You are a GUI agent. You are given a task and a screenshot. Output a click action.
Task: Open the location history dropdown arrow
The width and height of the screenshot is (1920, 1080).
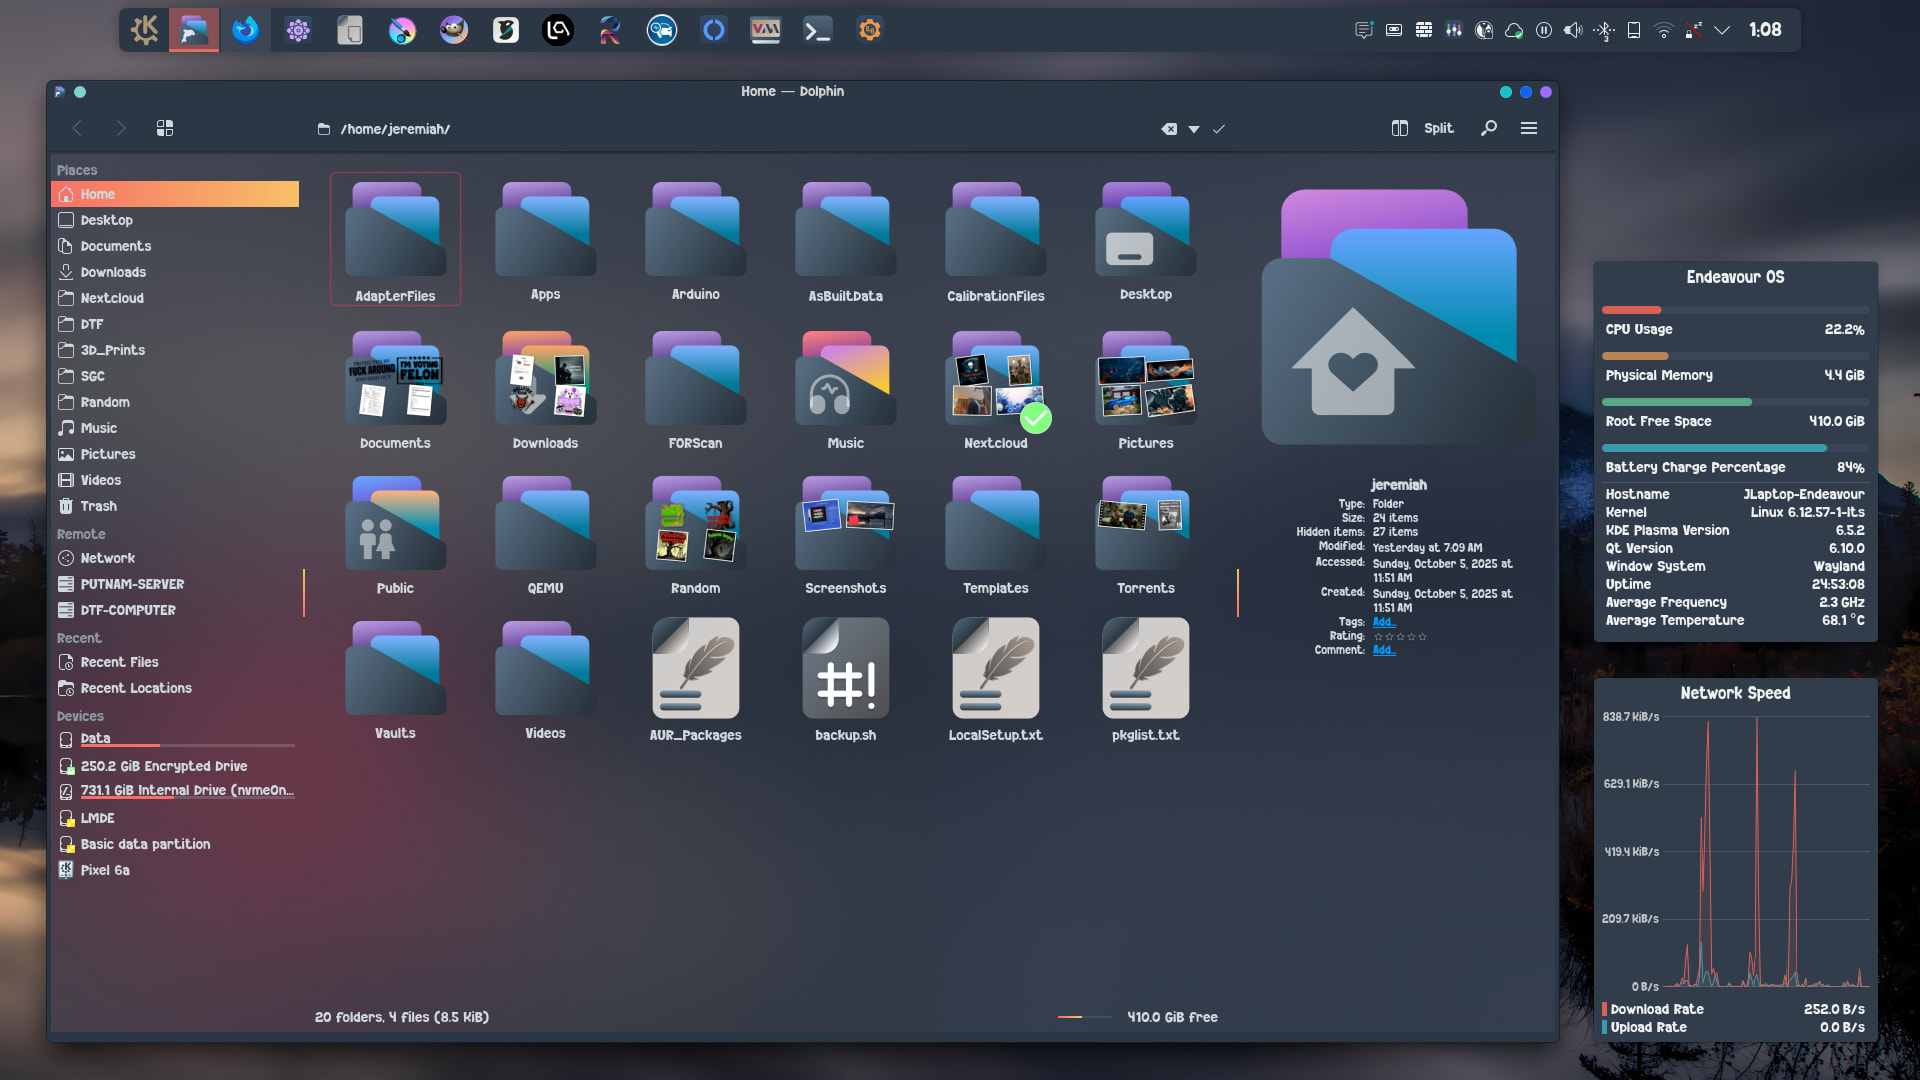tap(1194, 129)
